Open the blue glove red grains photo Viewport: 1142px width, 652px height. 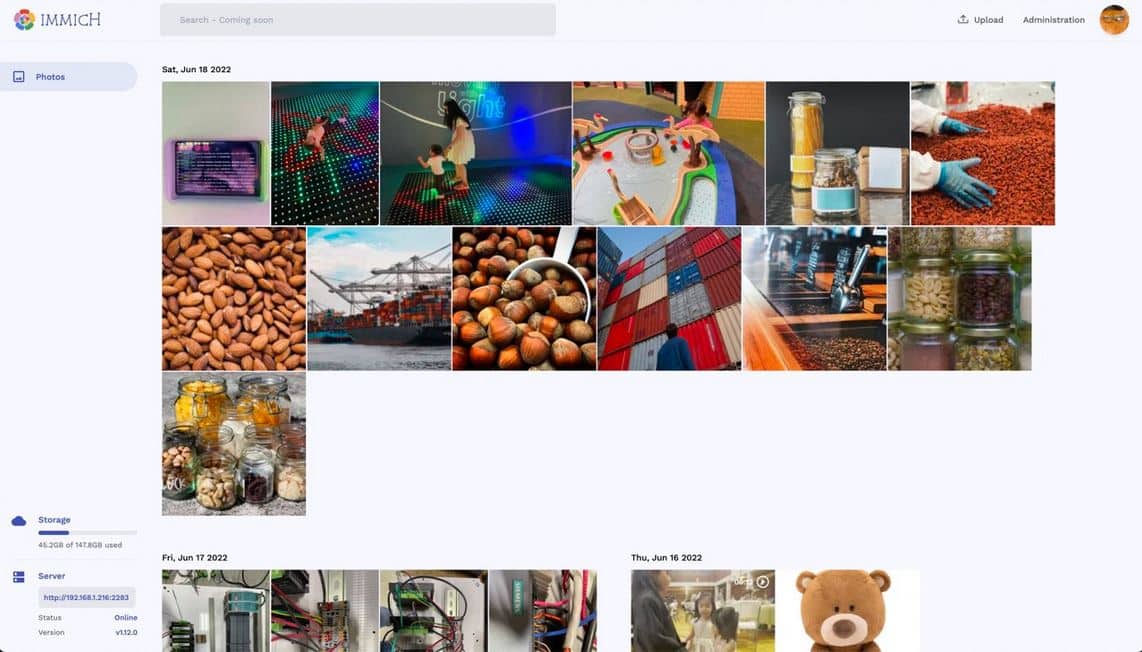(x=982, y=153)
